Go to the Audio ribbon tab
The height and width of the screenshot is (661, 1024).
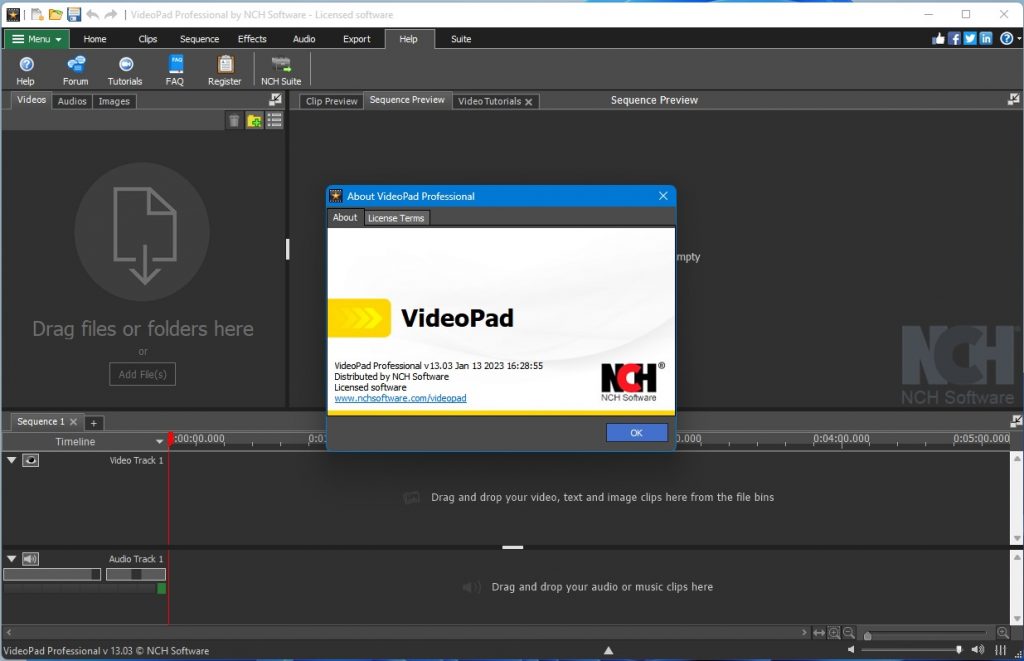coord(304,39)
